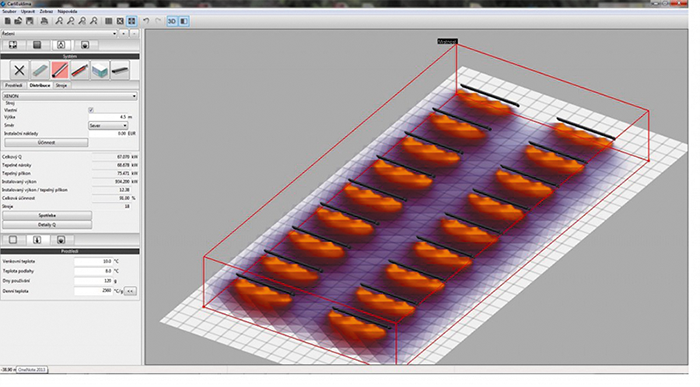Select the black tube system icon
Viewport: 700px width, 387px height.
tap(120, 70)
